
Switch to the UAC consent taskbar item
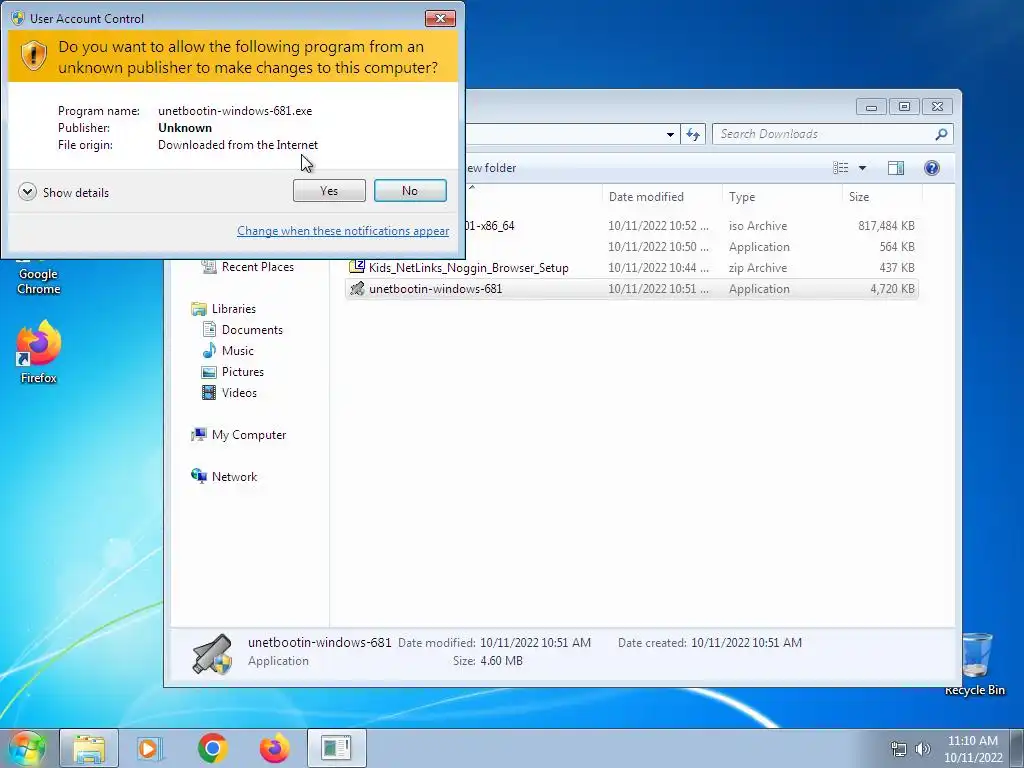tap(337, 748)
